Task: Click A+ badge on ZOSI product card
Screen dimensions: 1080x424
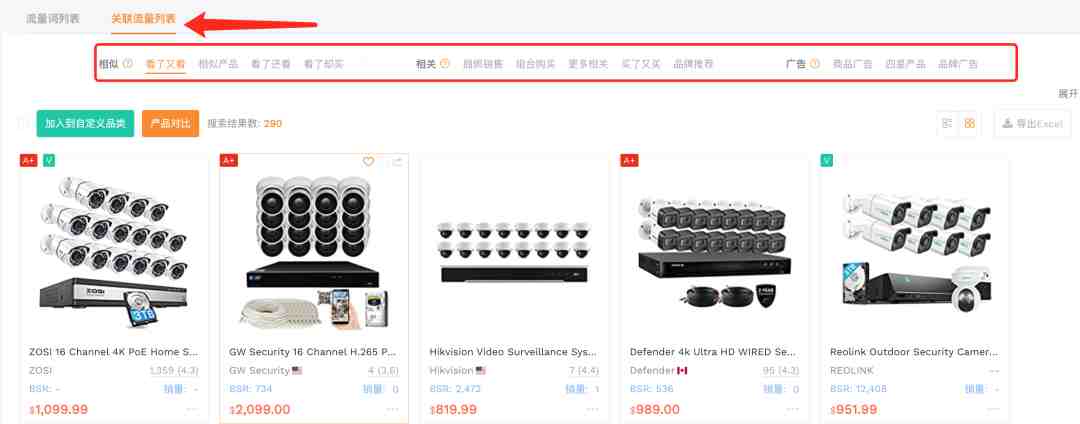Action: (x=28, y=160)
